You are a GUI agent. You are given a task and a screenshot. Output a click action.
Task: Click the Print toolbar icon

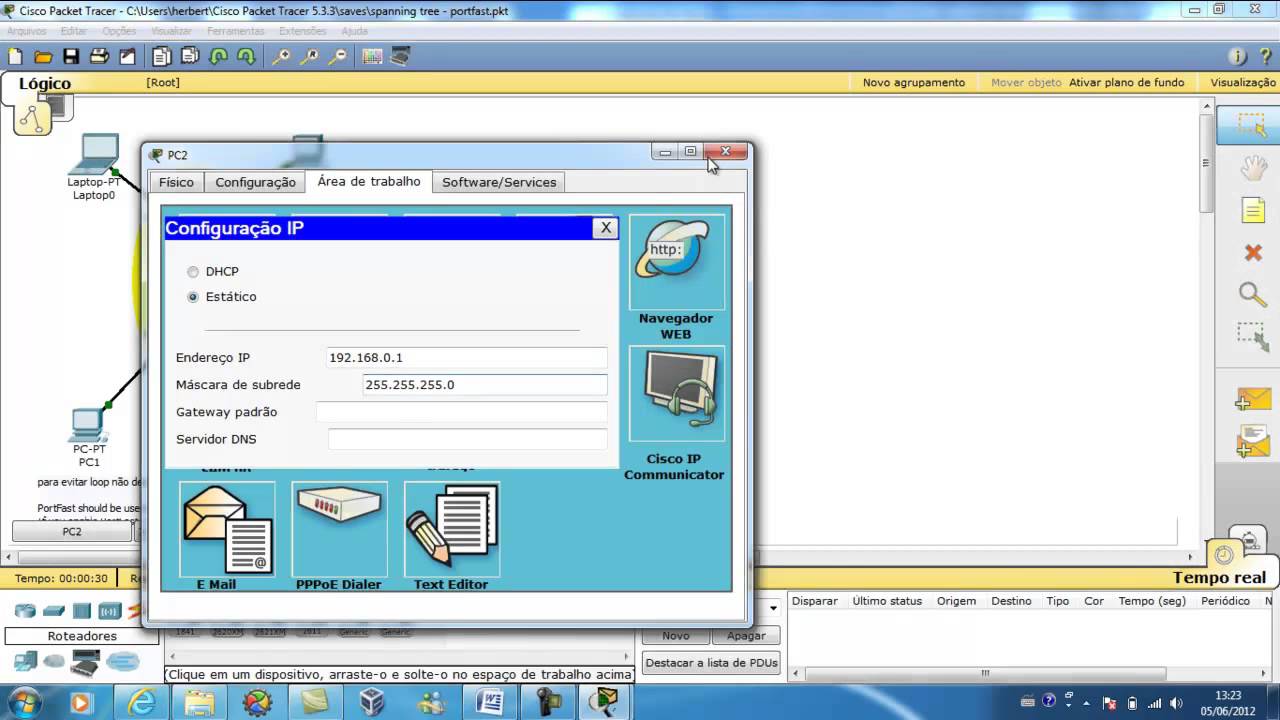(x=100, y=57)
